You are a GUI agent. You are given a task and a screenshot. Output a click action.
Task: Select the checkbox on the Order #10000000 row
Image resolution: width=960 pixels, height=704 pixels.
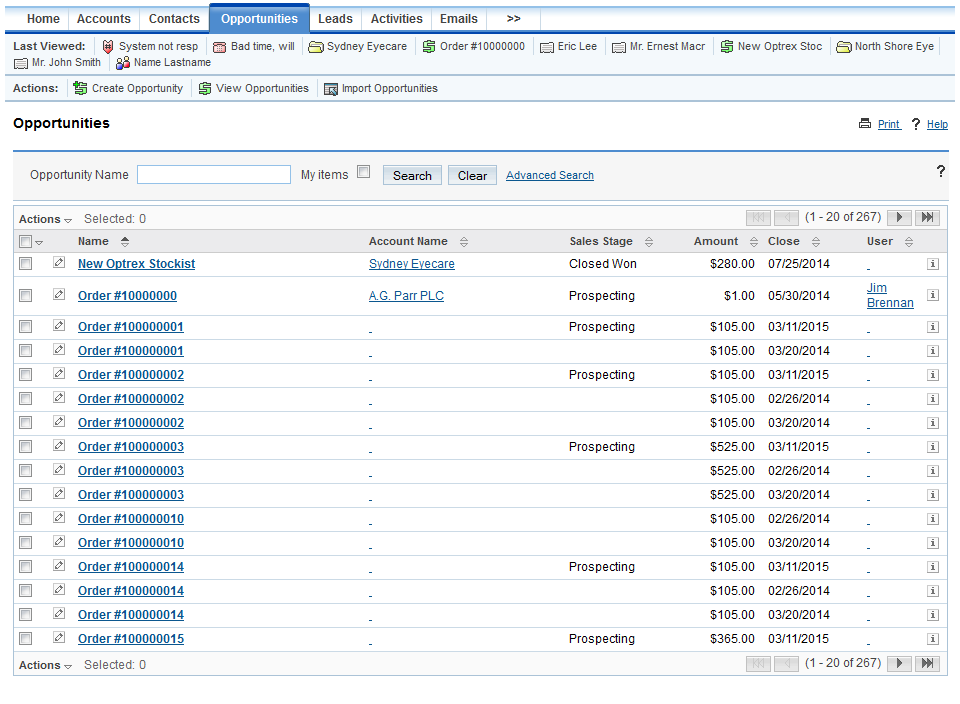[x=26, y=296]
